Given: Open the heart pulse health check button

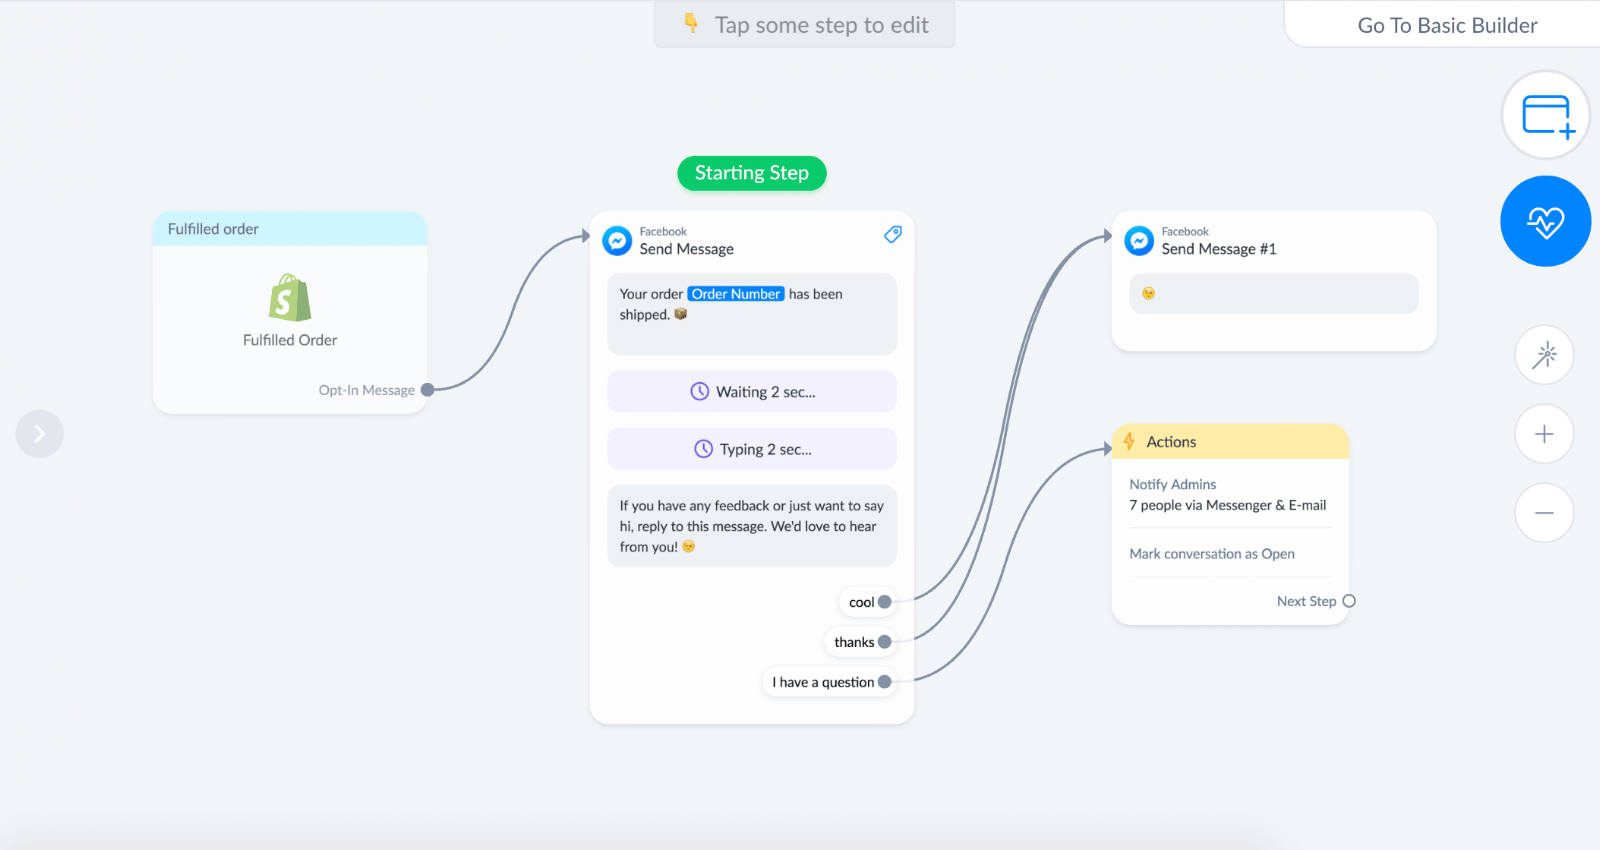Looking at the screenshot, I should point(1546,221).
